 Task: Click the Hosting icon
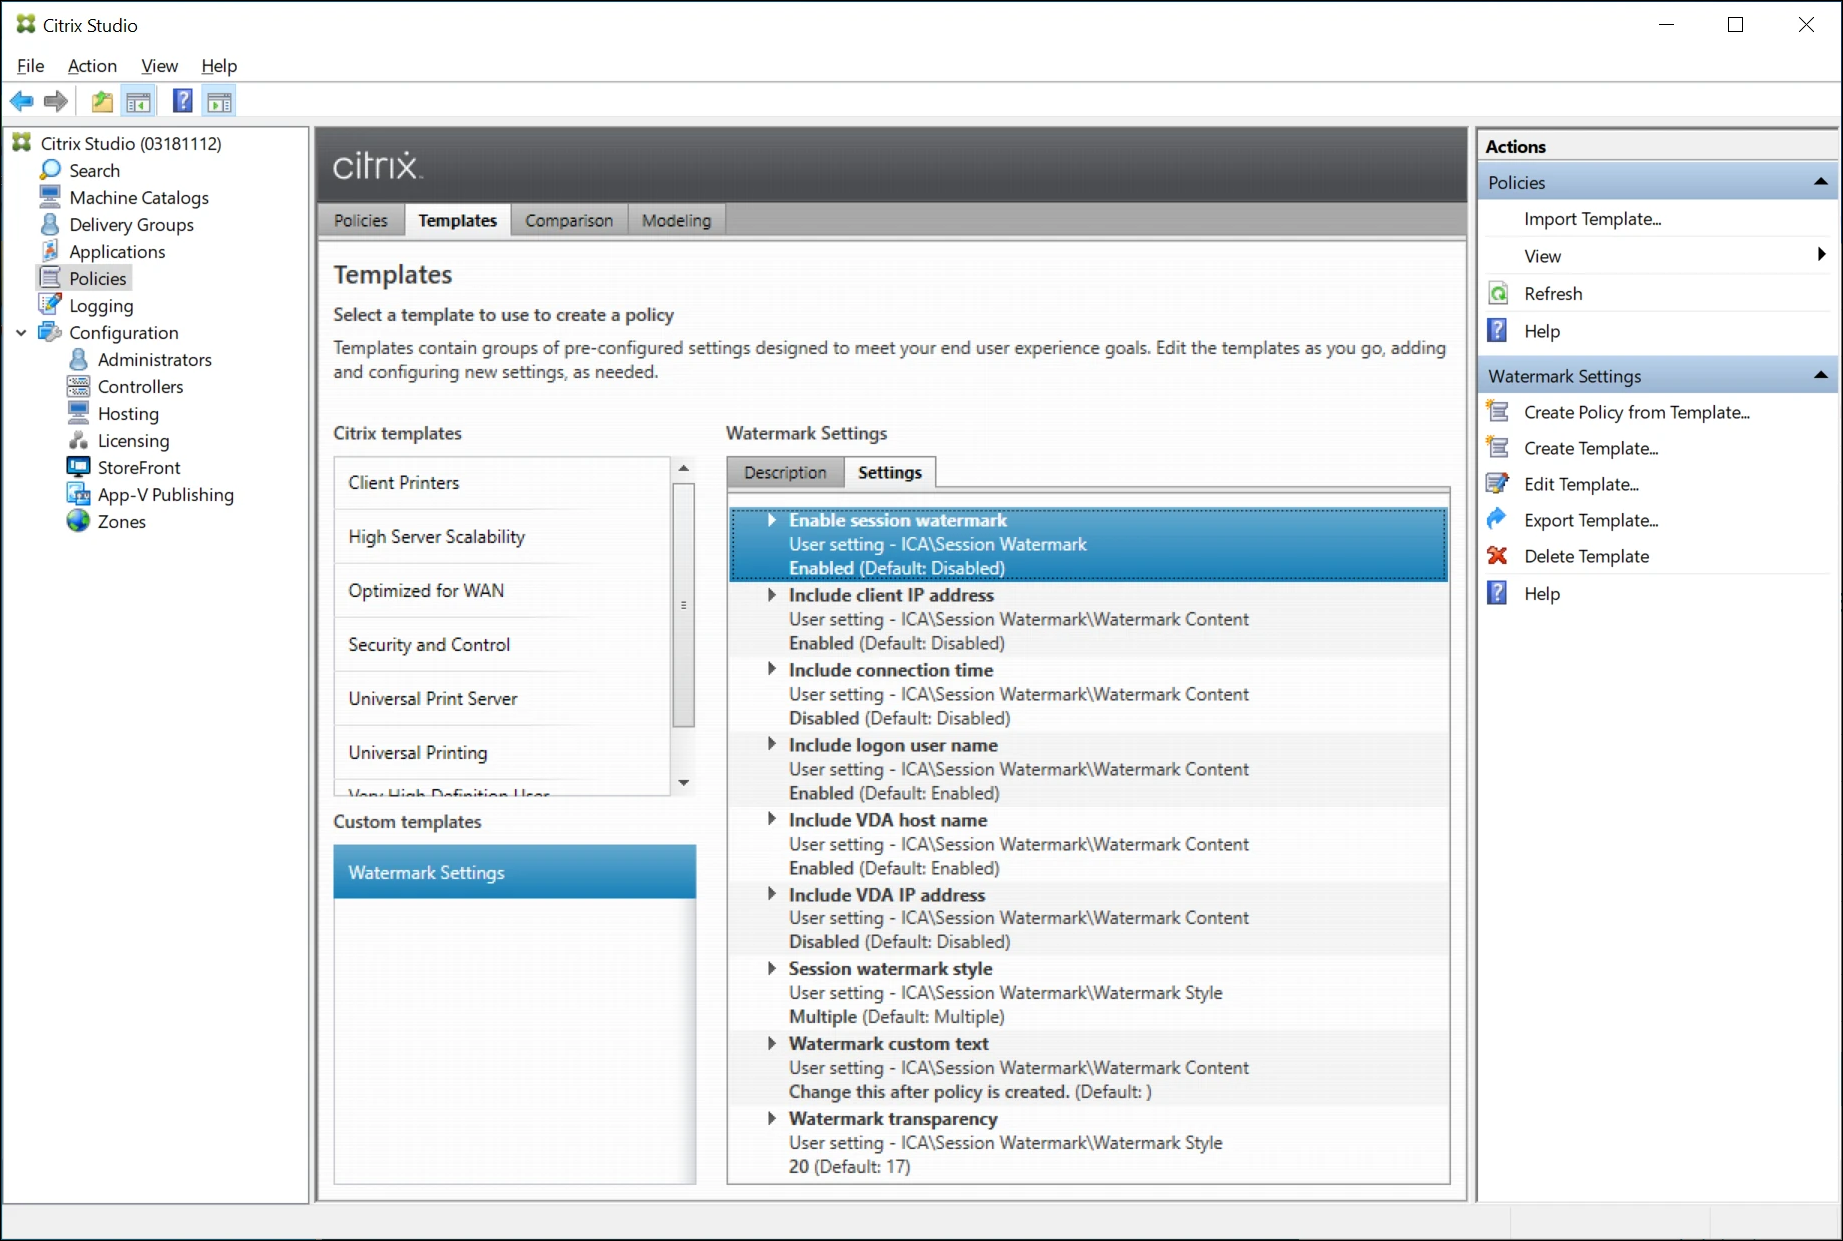[79, 413]
